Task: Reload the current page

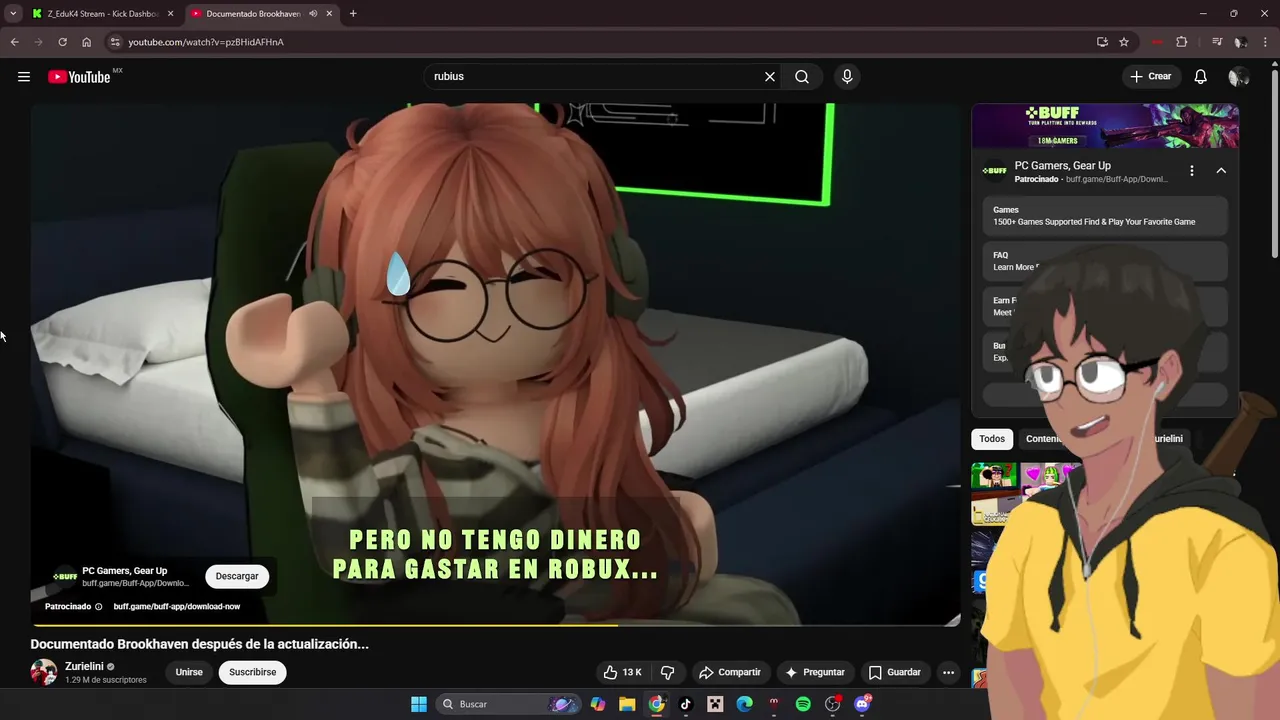Action: pos(62,42)
